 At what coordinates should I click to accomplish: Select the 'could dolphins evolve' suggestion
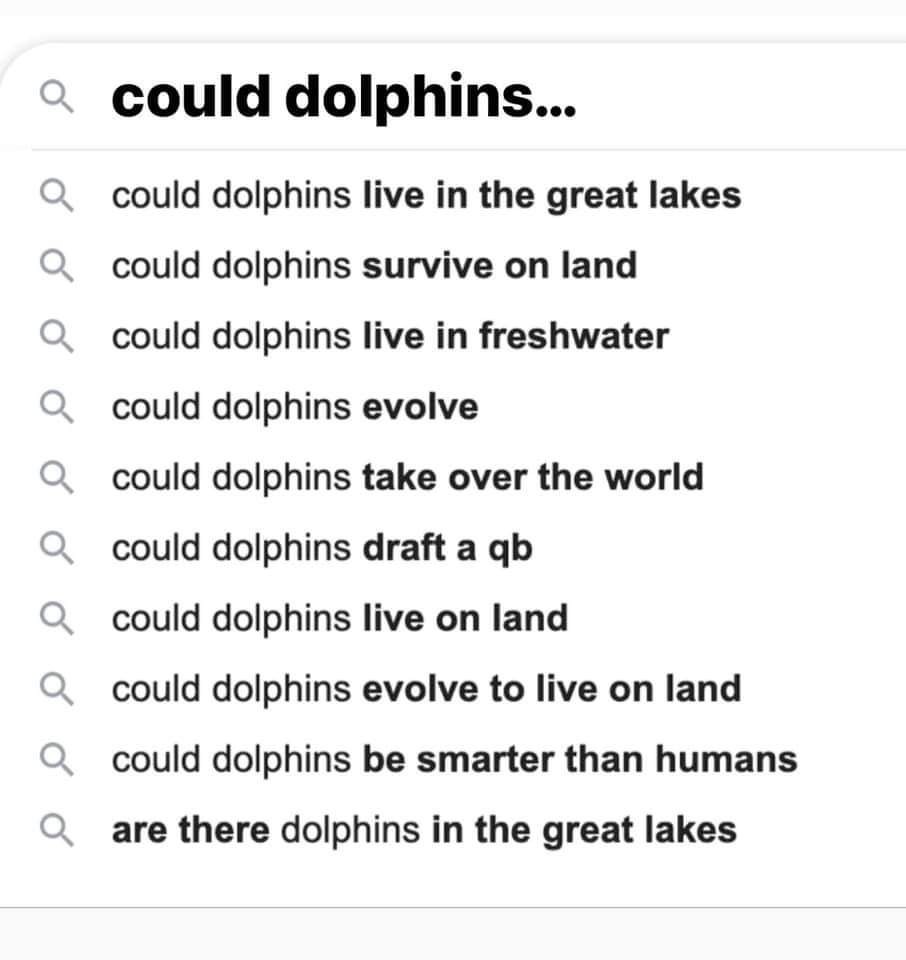coord(295,407)
